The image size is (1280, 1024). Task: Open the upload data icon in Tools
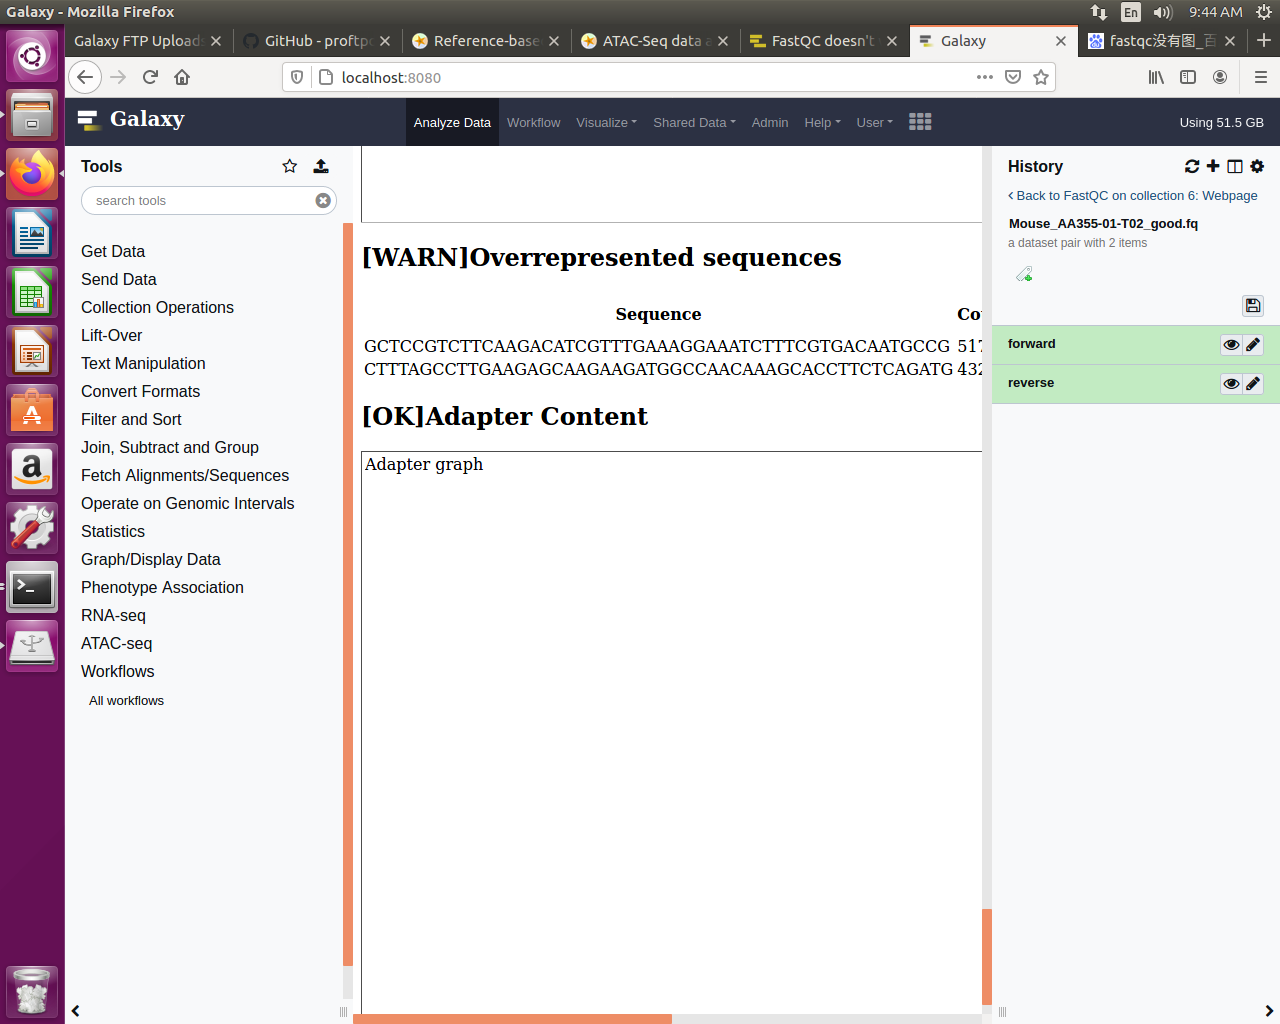tap(321, 166)
